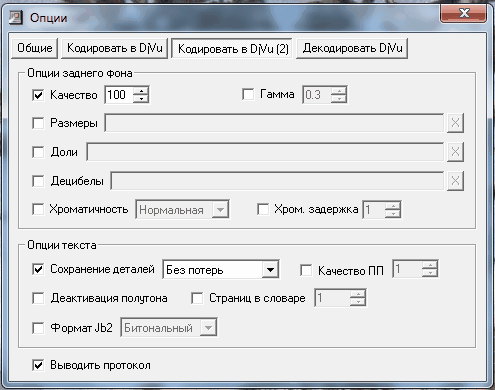Enable the Формат Jb2 checkbox

tap(38, 328)
